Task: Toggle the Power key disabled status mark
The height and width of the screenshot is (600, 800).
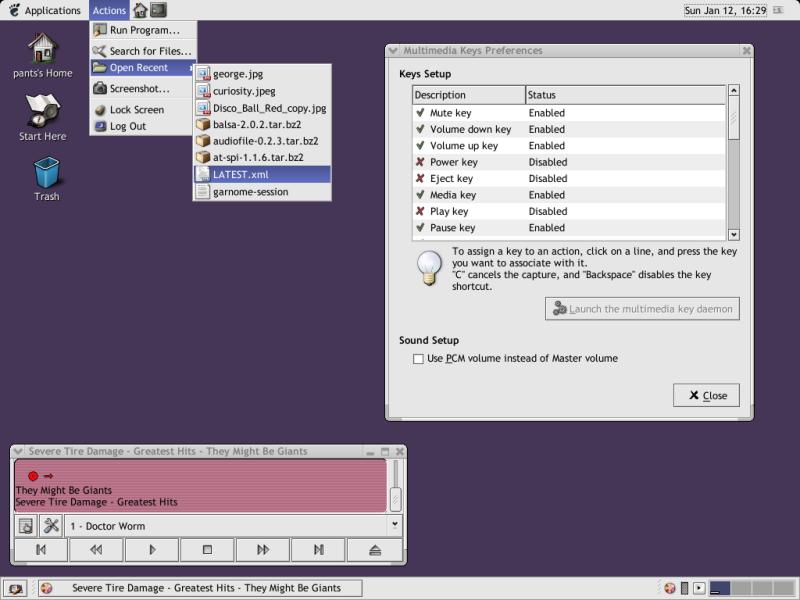Action: 420,162
